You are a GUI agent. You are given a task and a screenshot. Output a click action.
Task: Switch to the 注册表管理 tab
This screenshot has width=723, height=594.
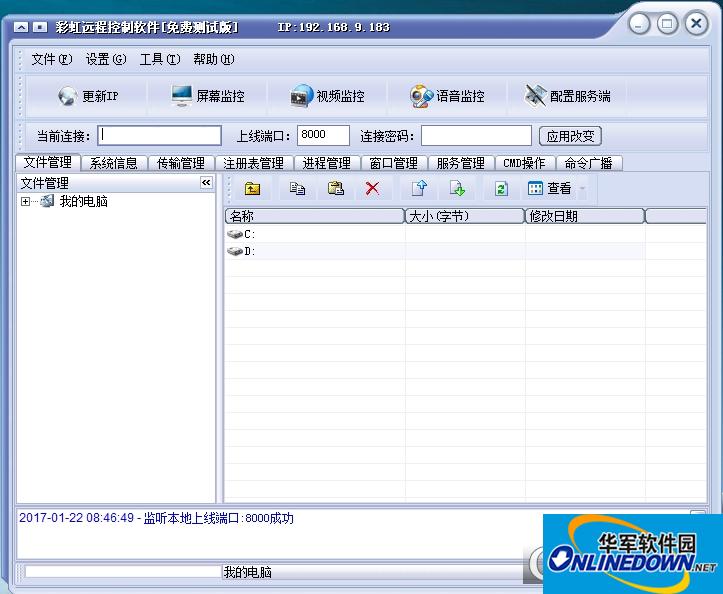tap(254, 163)
